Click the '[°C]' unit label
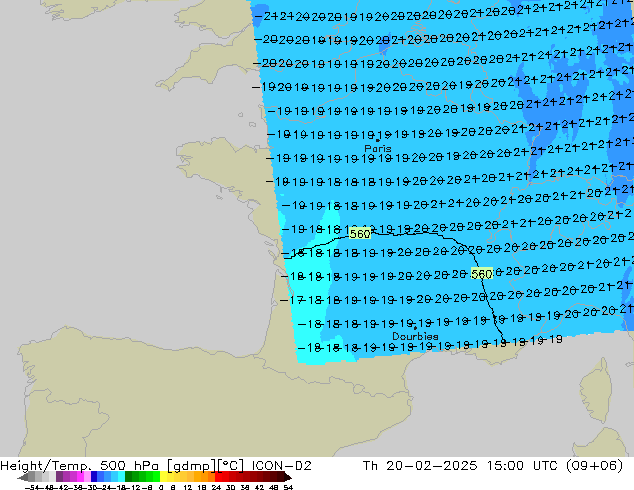The image size is (634, 490). [x=230, y=466]
